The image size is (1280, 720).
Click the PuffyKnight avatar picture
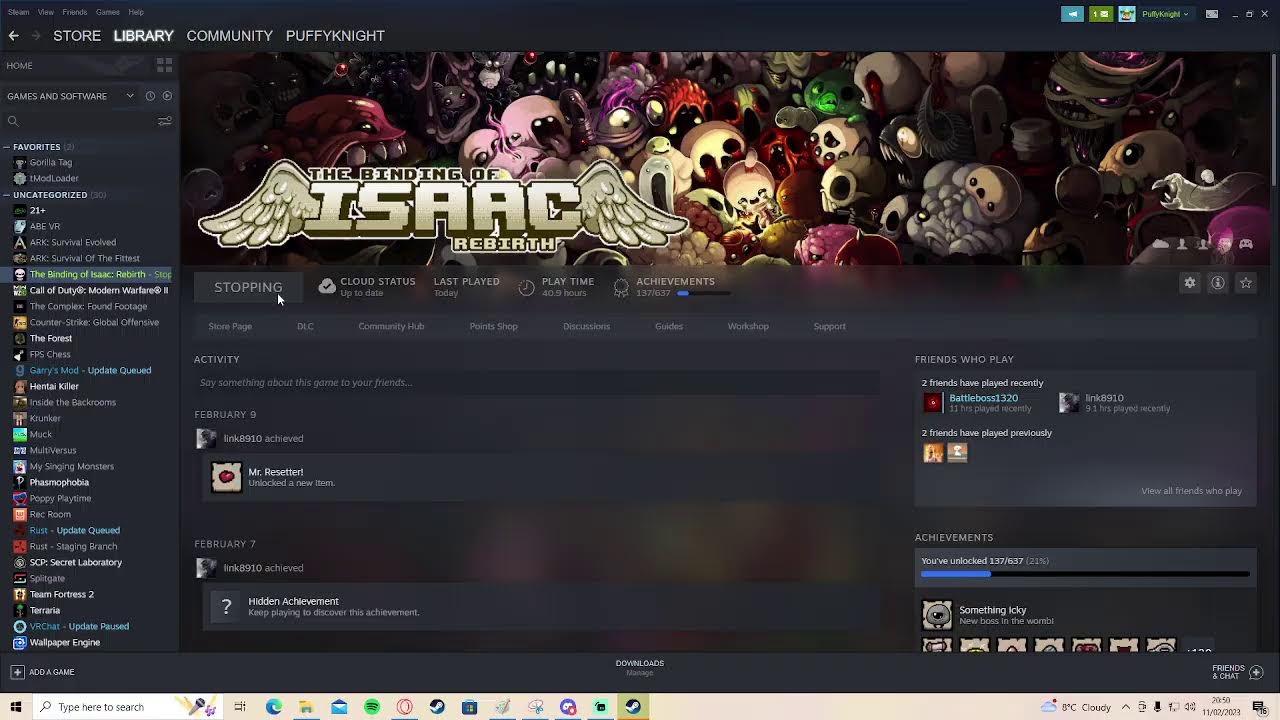(x=1127, y=14)
